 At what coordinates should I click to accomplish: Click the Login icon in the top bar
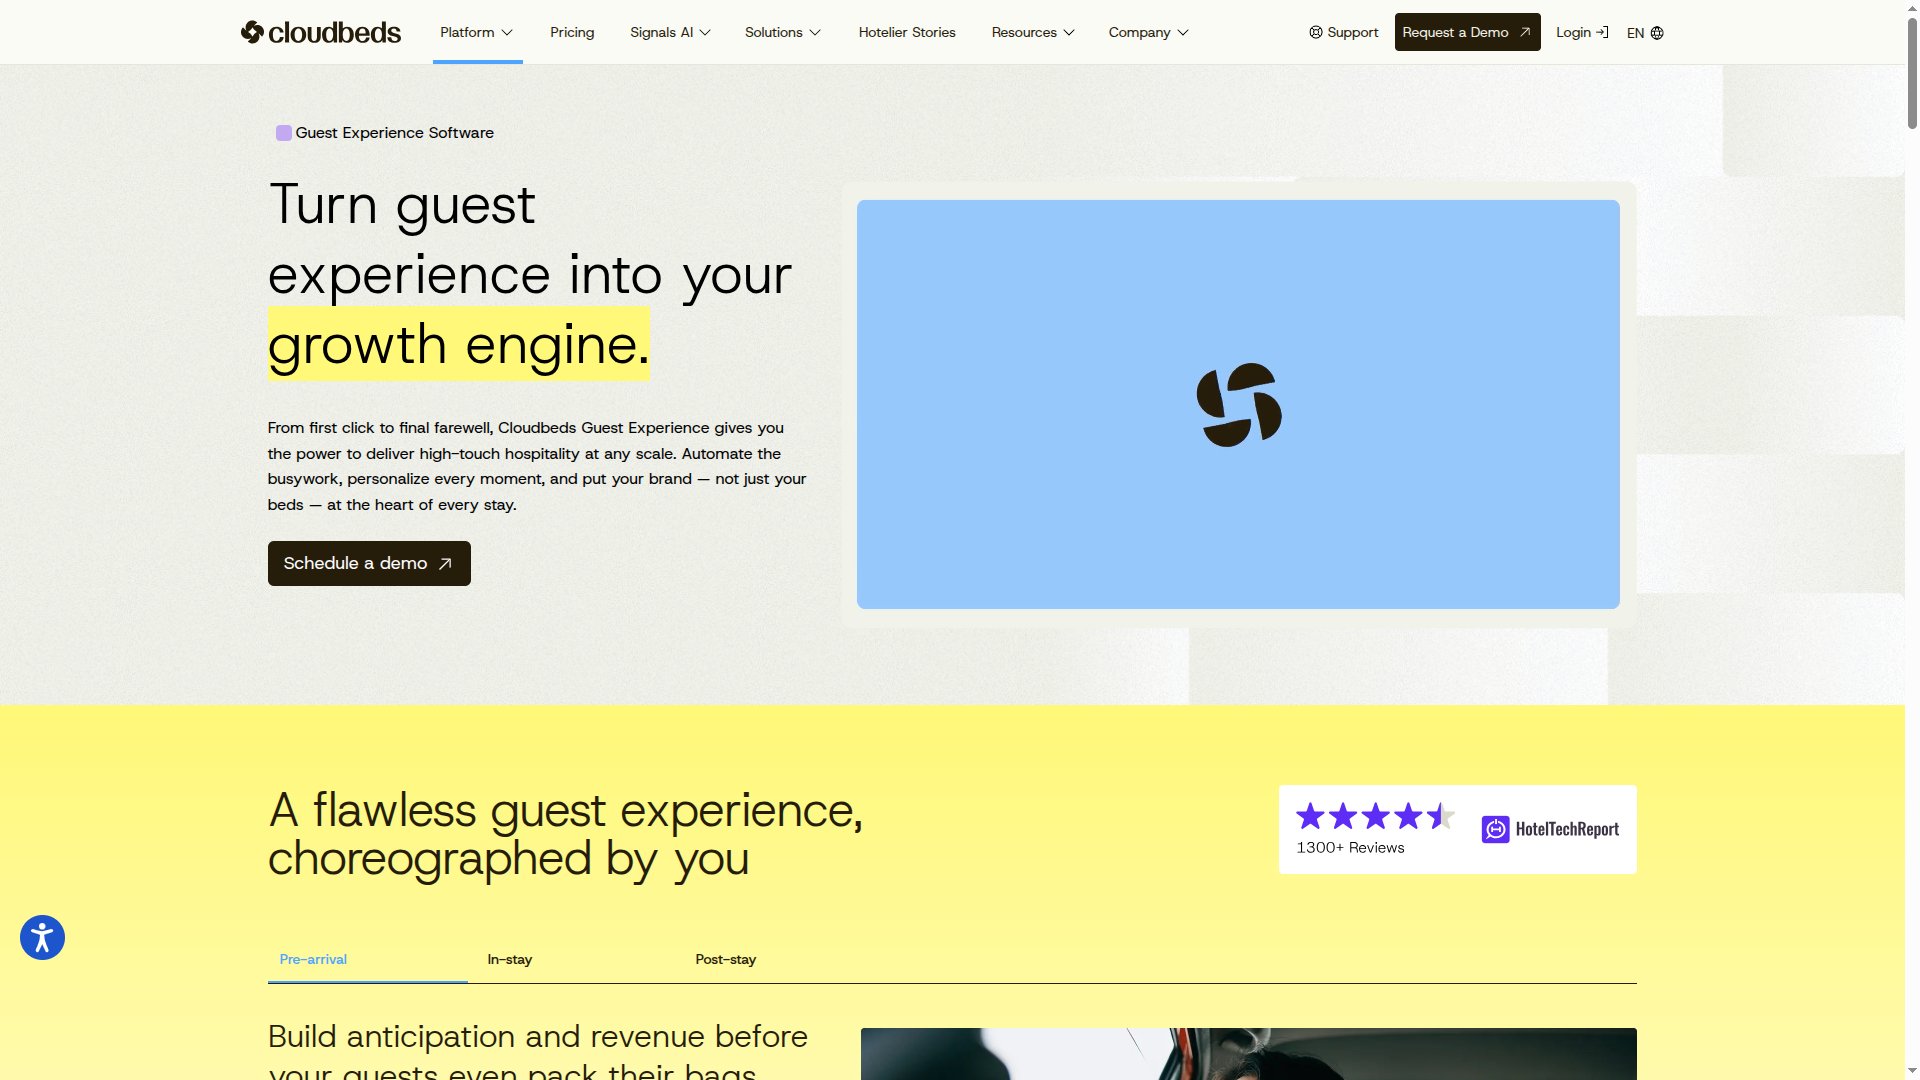(1601, 32)
